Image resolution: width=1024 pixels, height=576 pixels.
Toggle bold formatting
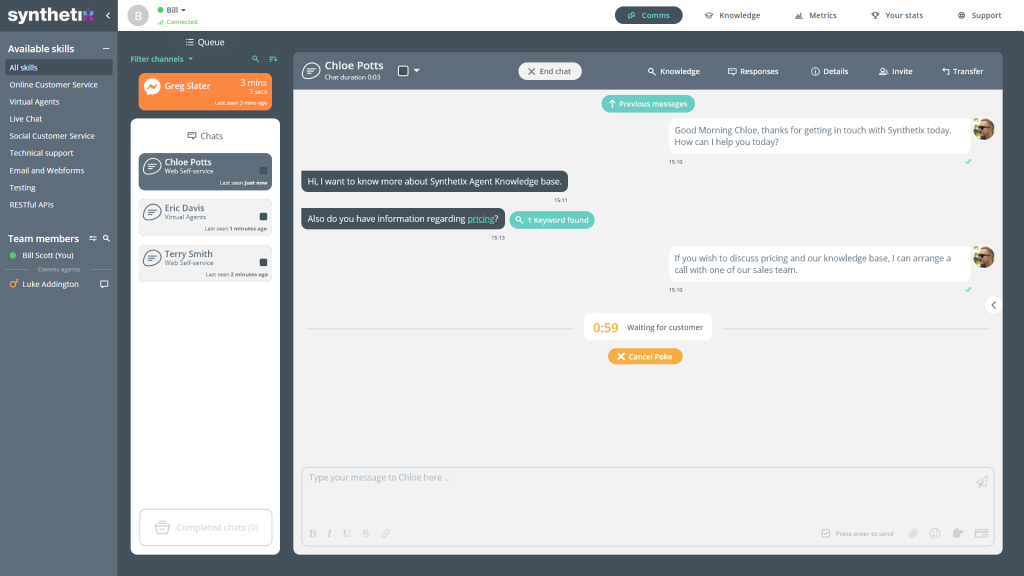point(313,534)
